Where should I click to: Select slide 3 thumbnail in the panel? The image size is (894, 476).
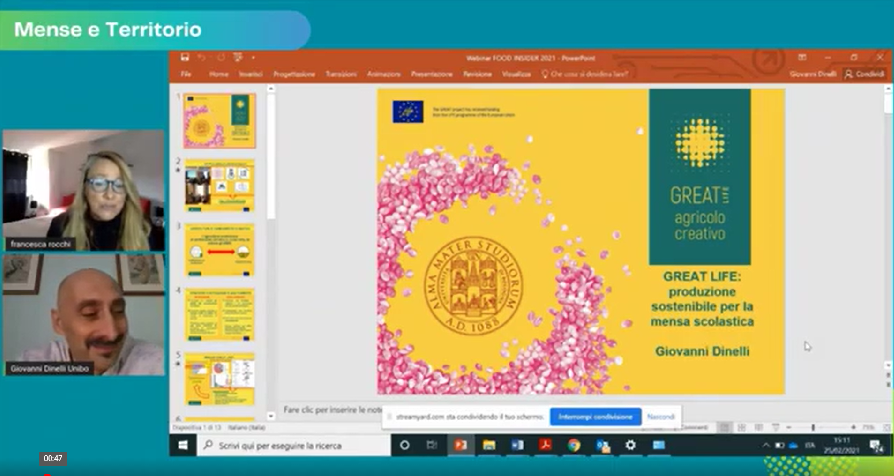[220, 250]
